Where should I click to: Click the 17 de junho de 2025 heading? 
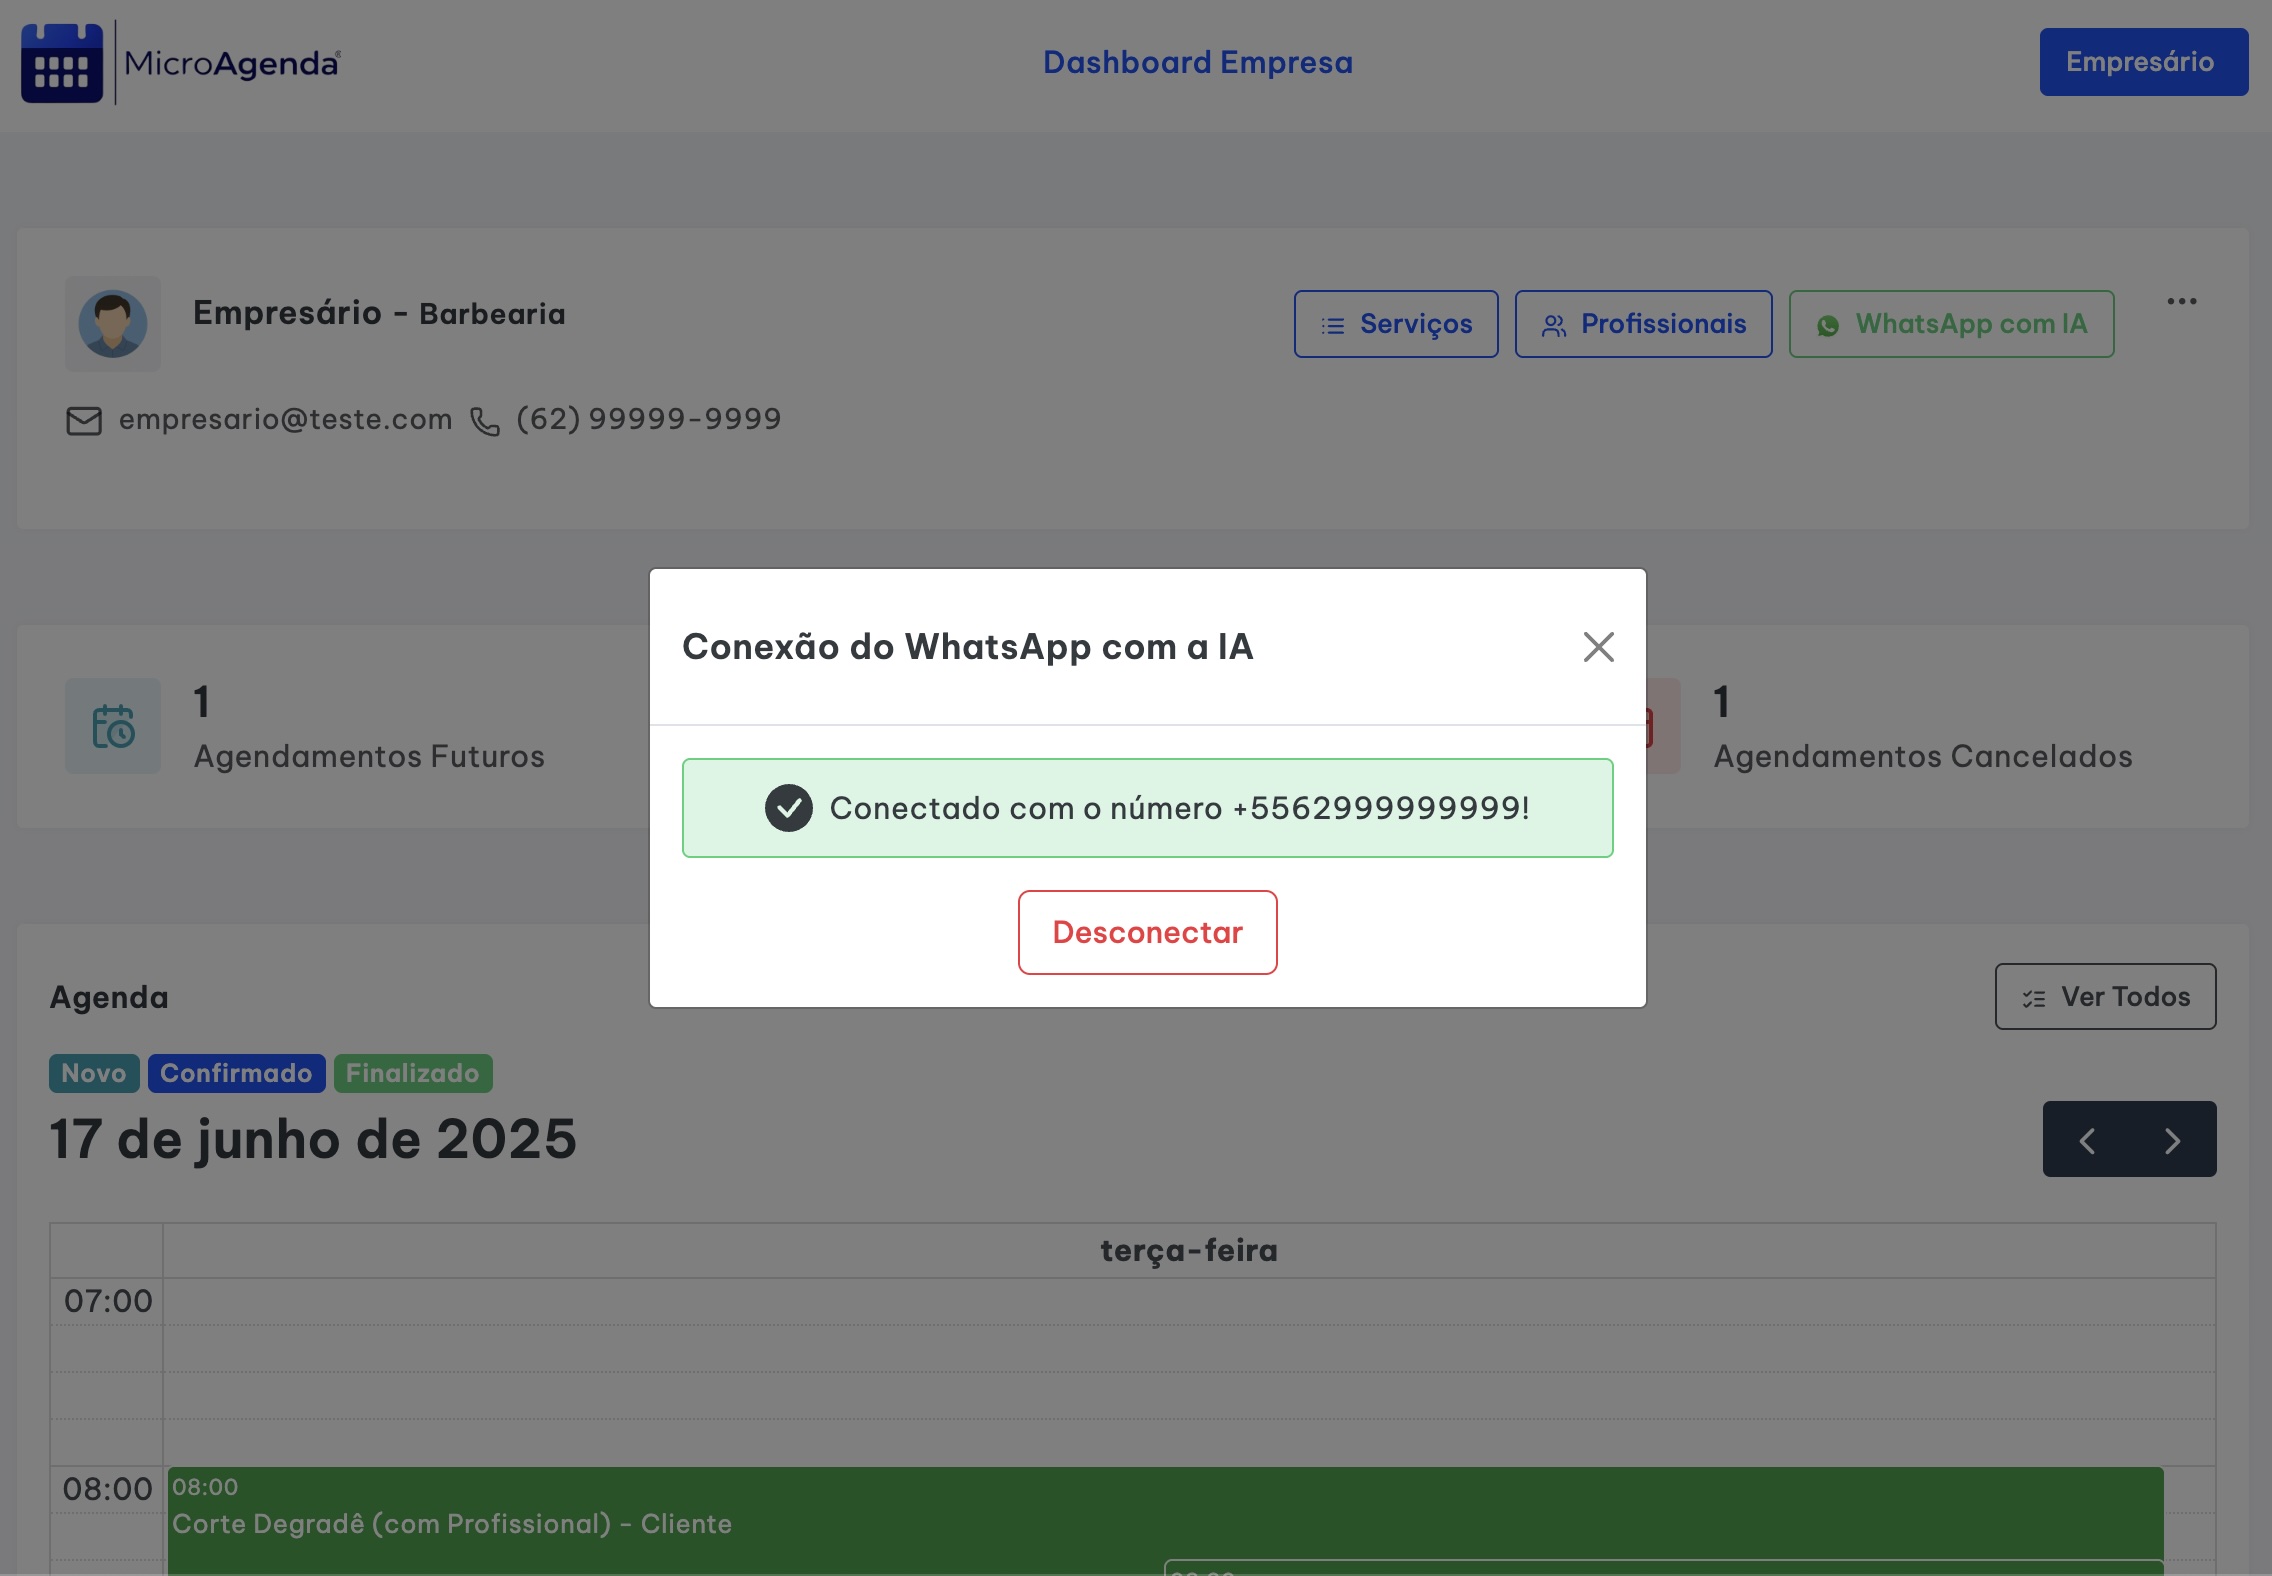click(x=313, y=1140)
